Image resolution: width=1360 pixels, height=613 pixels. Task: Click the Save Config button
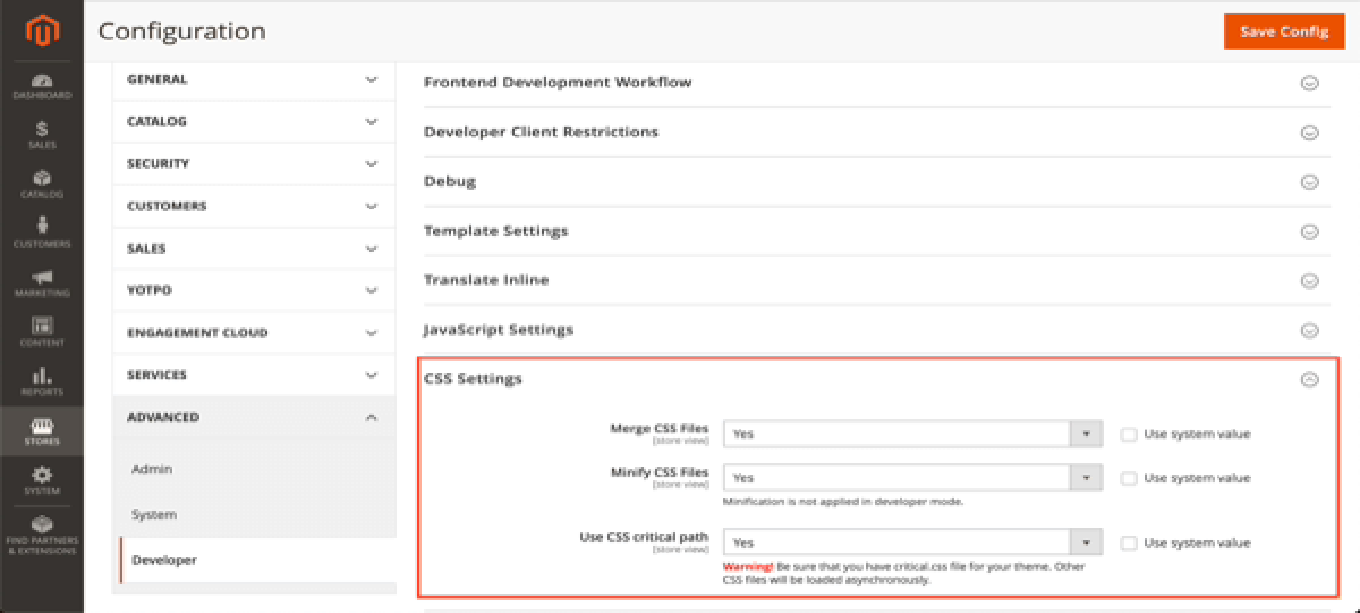point(1284,31)
